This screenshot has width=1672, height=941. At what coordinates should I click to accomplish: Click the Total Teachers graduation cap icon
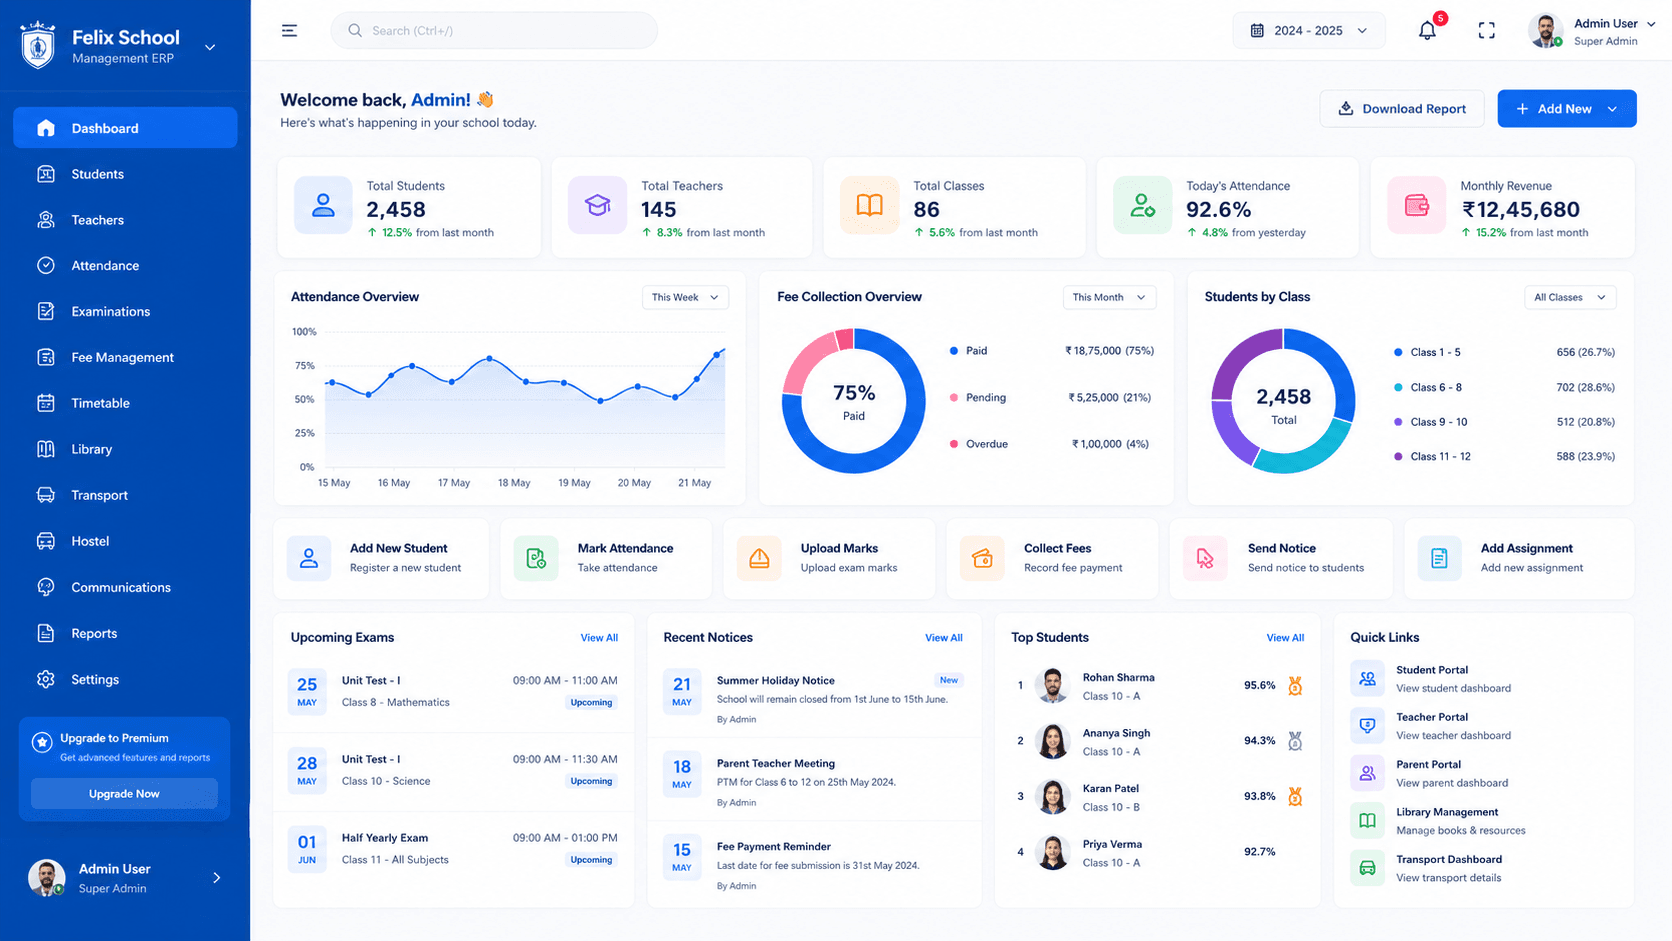tap(597, 205)
